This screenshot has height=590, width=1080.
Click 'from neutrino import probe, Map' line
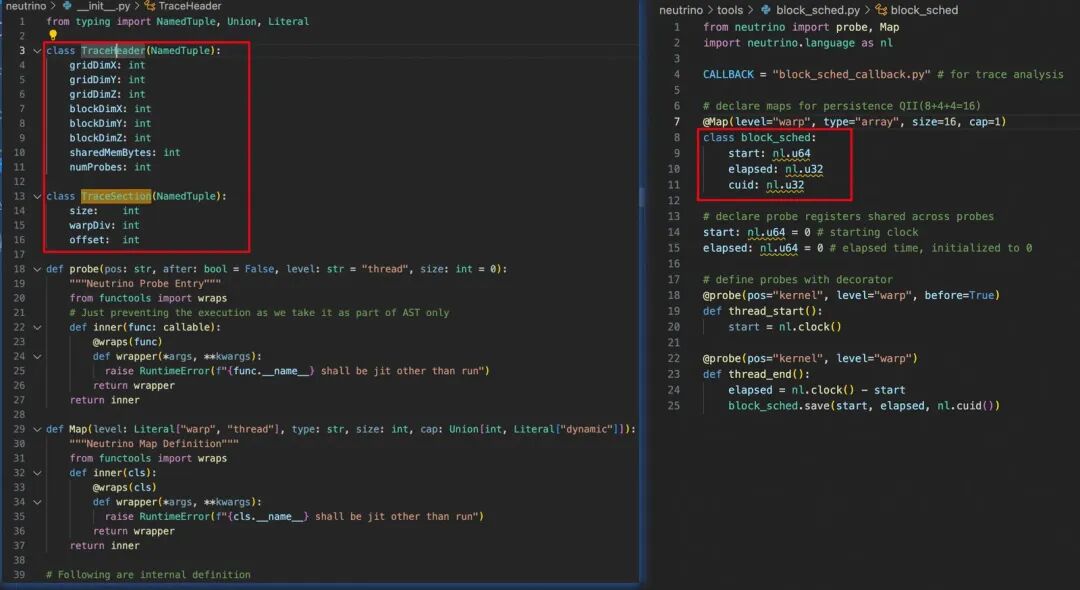[801, 28]
